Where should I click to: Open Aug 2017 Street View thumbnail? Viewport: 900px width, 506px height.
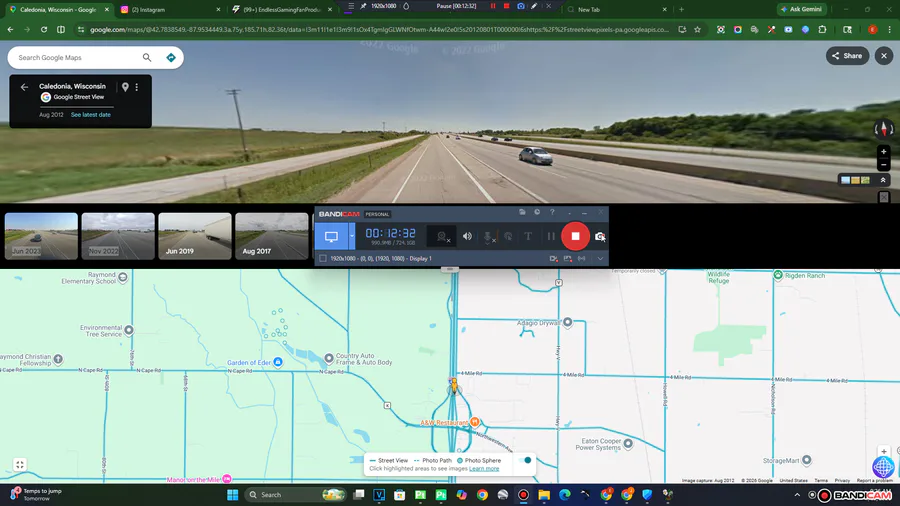pos(271,236)
